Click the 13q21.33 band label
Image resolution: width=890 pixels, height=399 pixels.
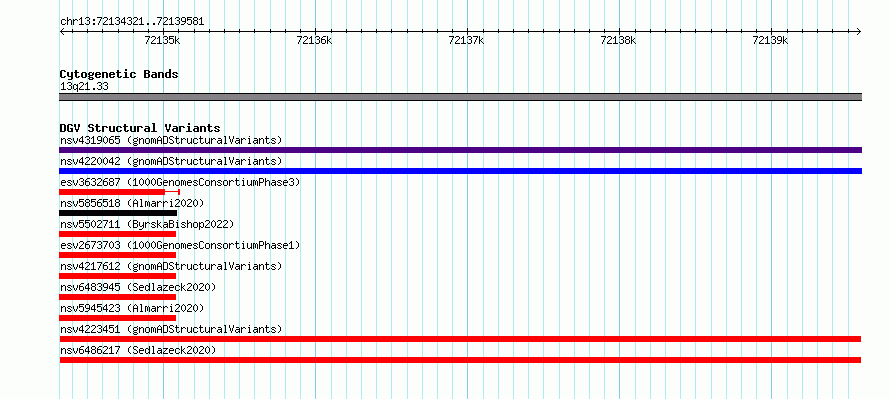pos(84,87)
